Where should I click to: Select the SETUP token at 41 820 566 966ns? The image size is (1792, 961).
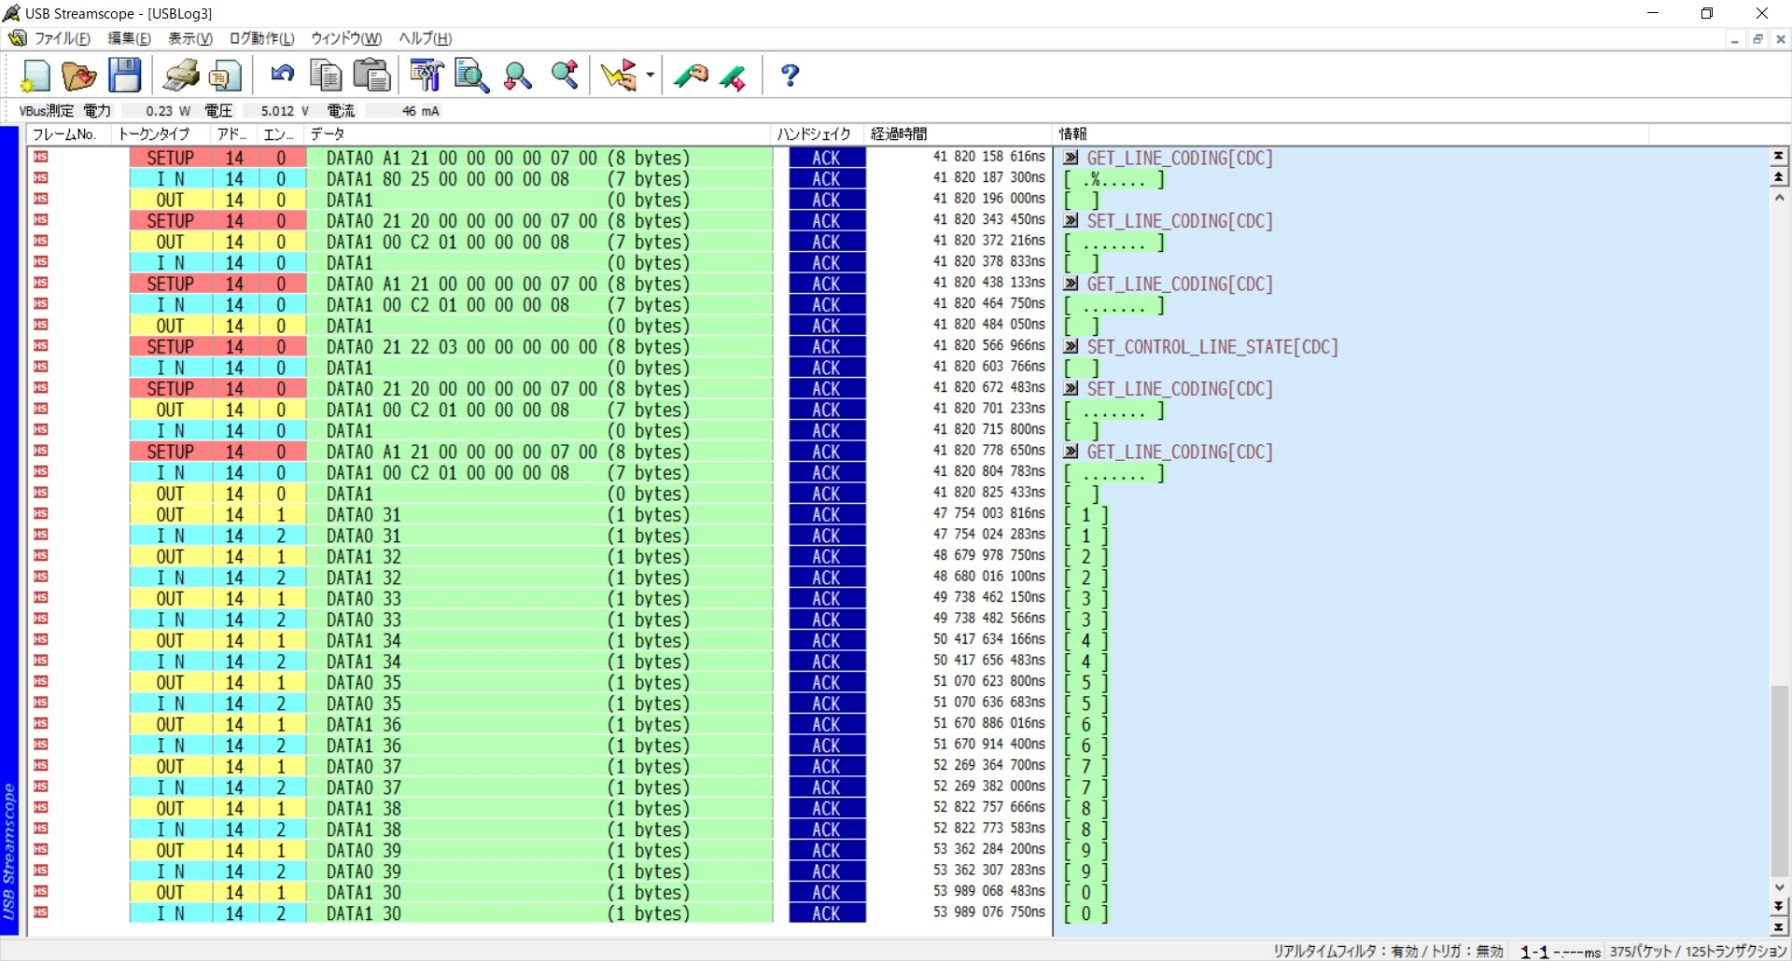pos(170,346)
